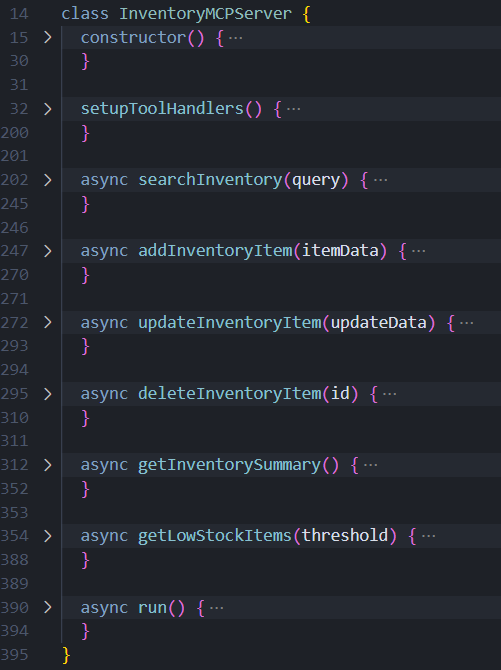This screenshot has width=501, height=670.
Task: Click the closing brace on line 245
Action: [x=85, y=204]
